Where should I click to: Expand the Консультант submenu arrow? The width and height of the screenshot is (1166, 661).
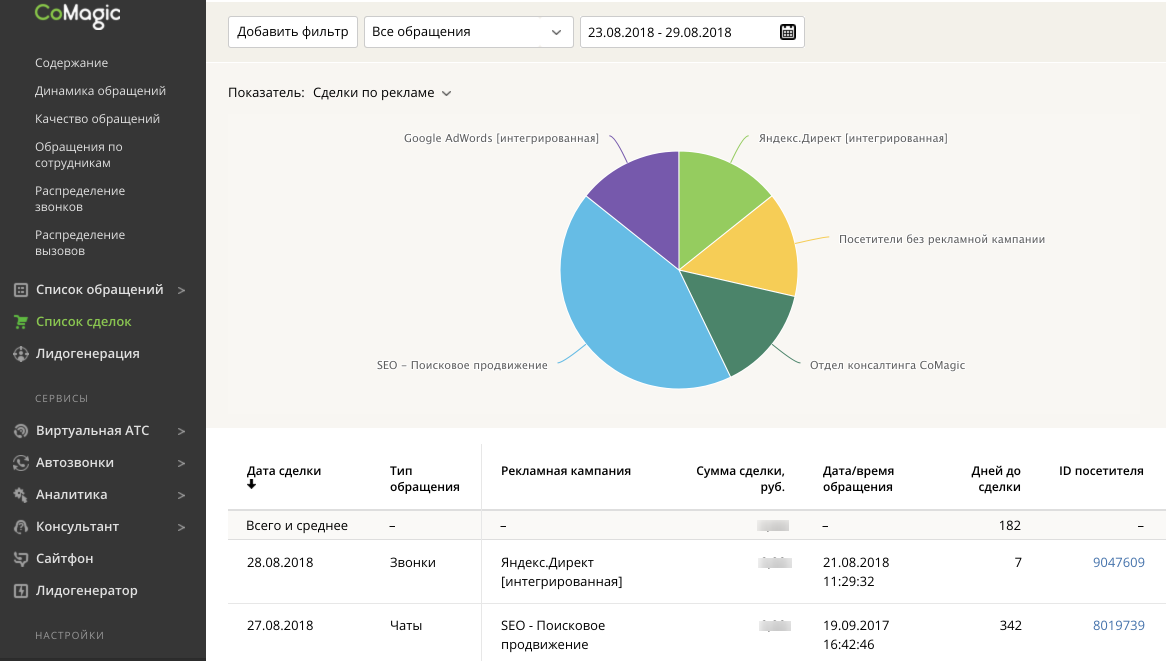181,527
